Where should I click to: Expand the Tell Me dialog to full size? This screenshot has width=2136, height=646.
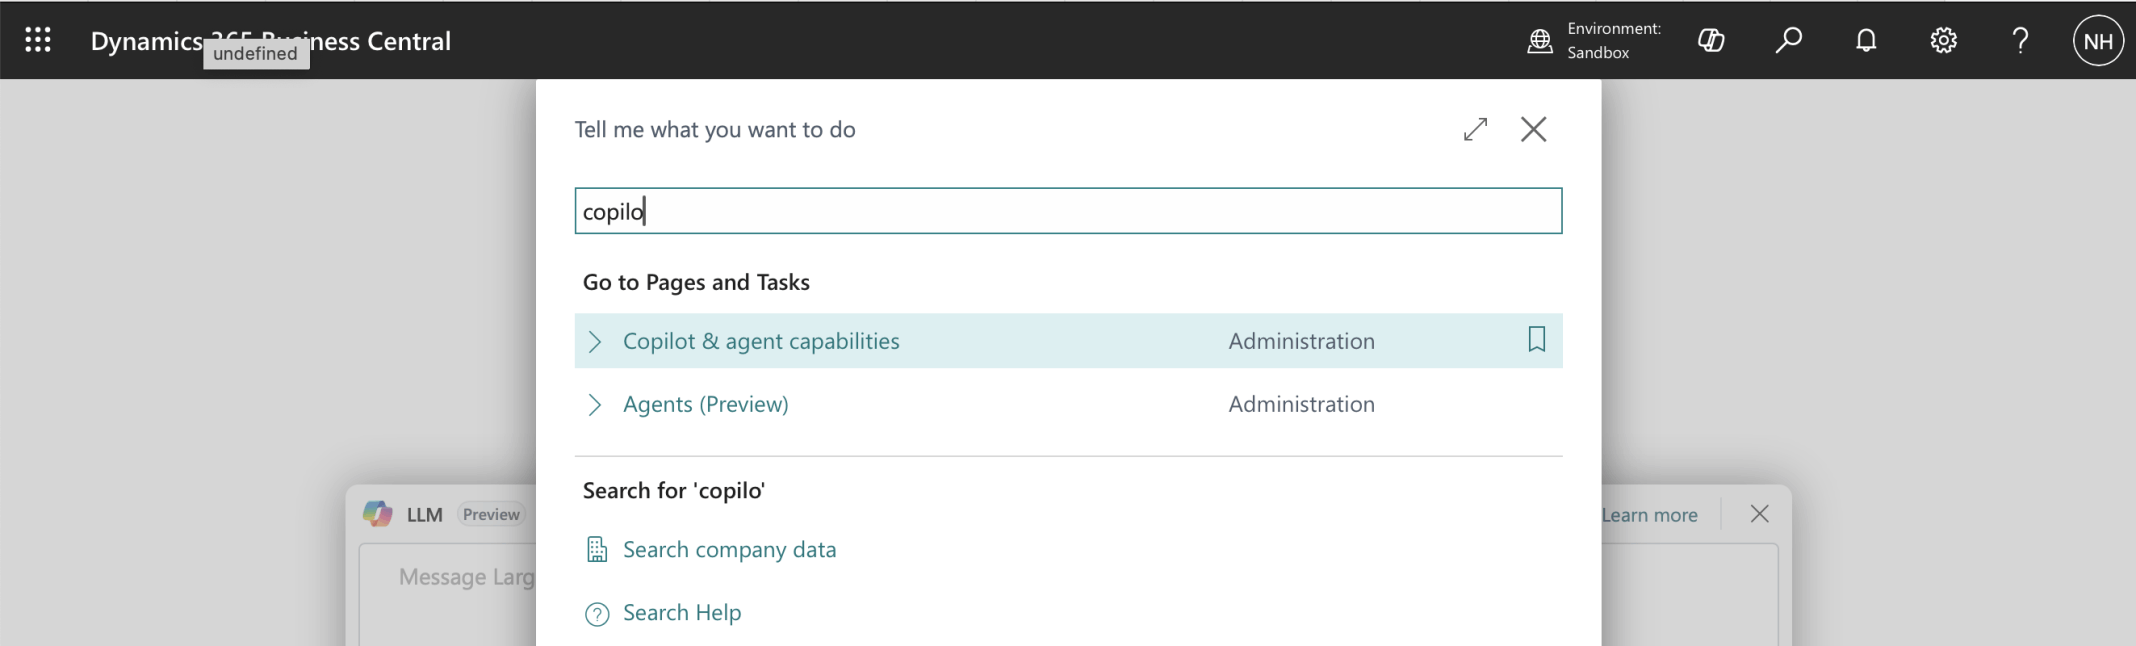point(1475,129)
